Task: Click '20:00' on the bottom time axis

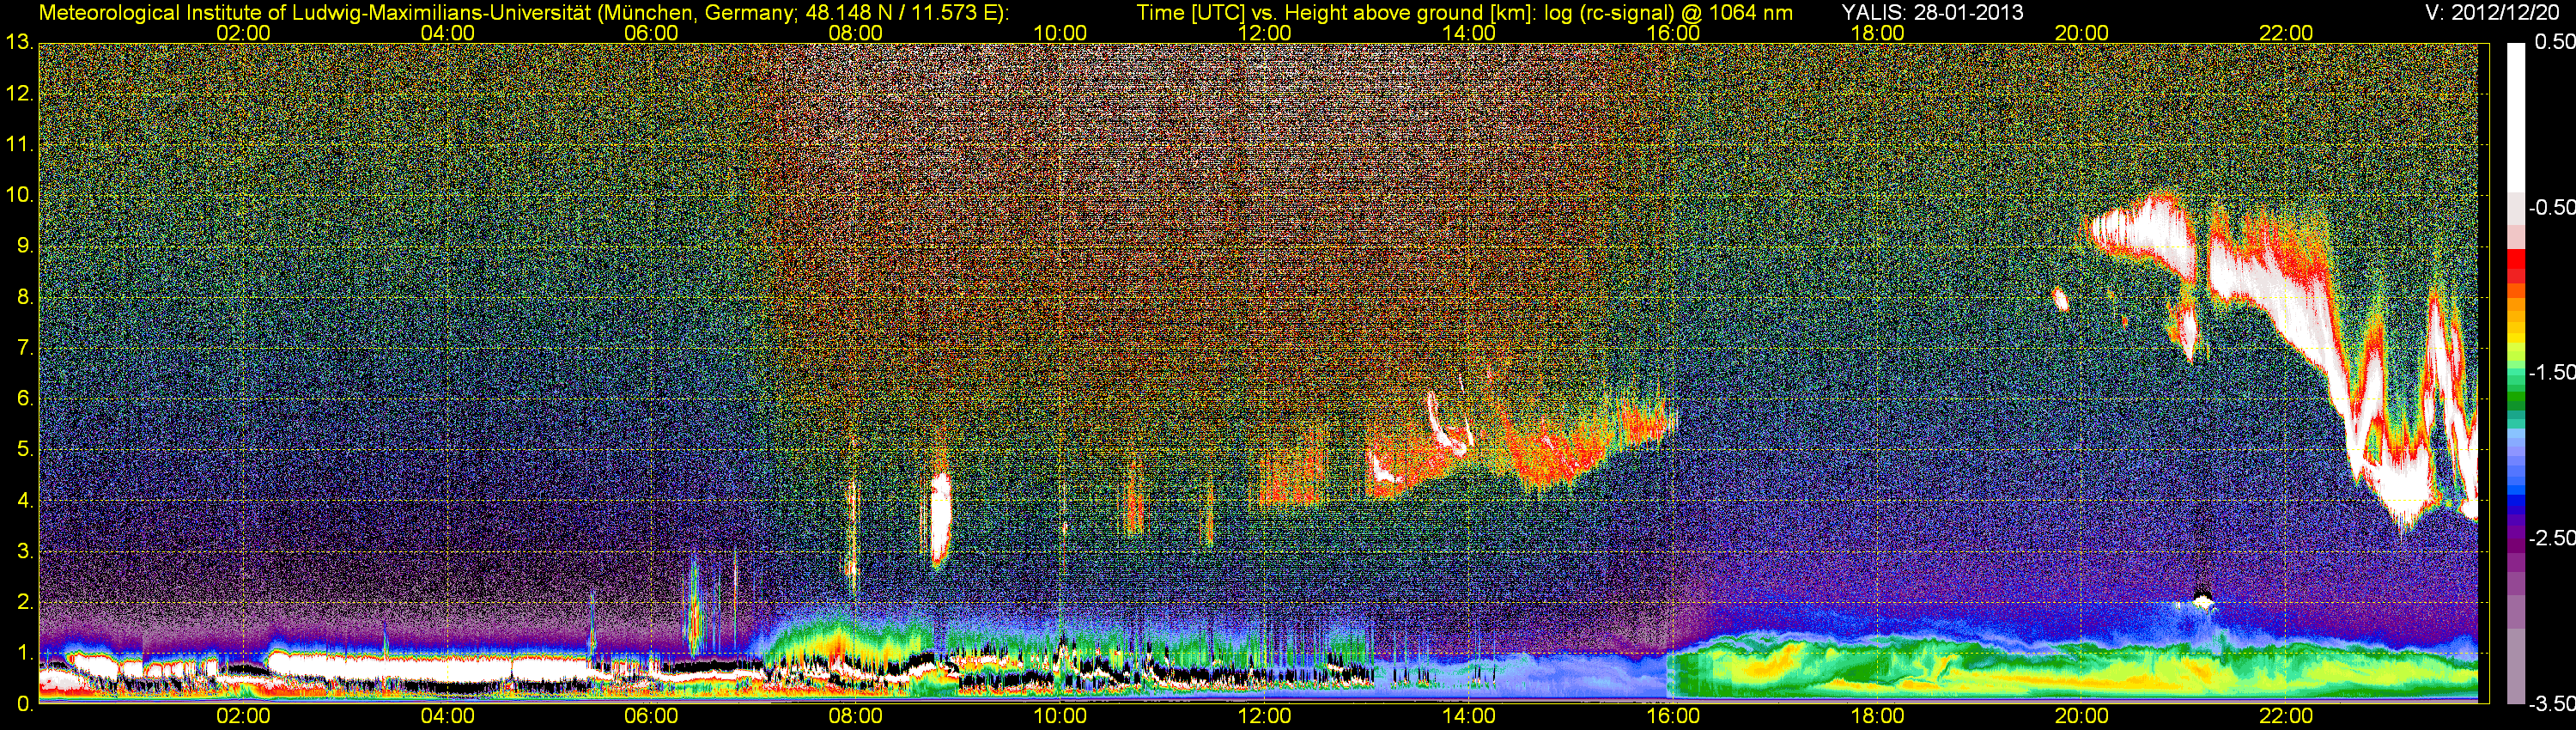Action: [x=2082, y=716]
